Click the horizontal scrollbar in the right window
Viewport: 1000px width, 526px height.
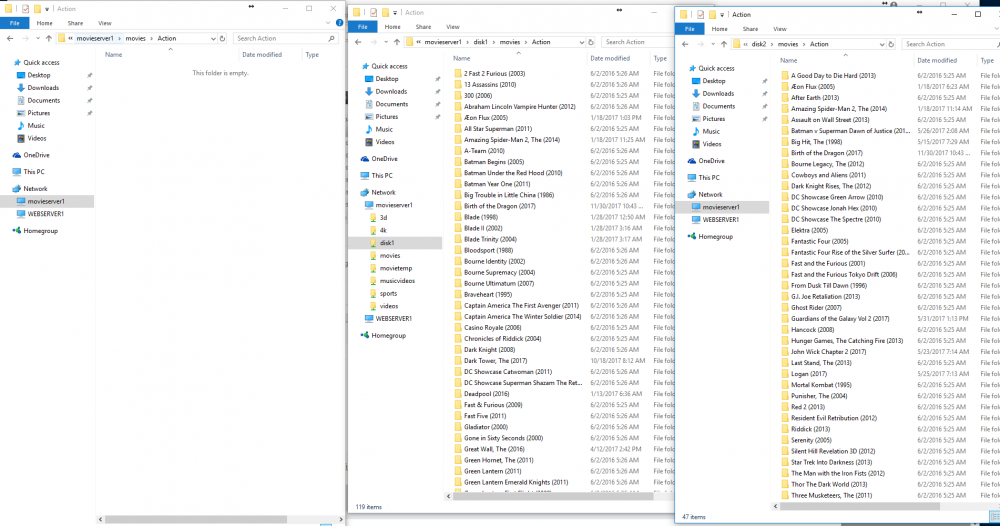point(860,506)
